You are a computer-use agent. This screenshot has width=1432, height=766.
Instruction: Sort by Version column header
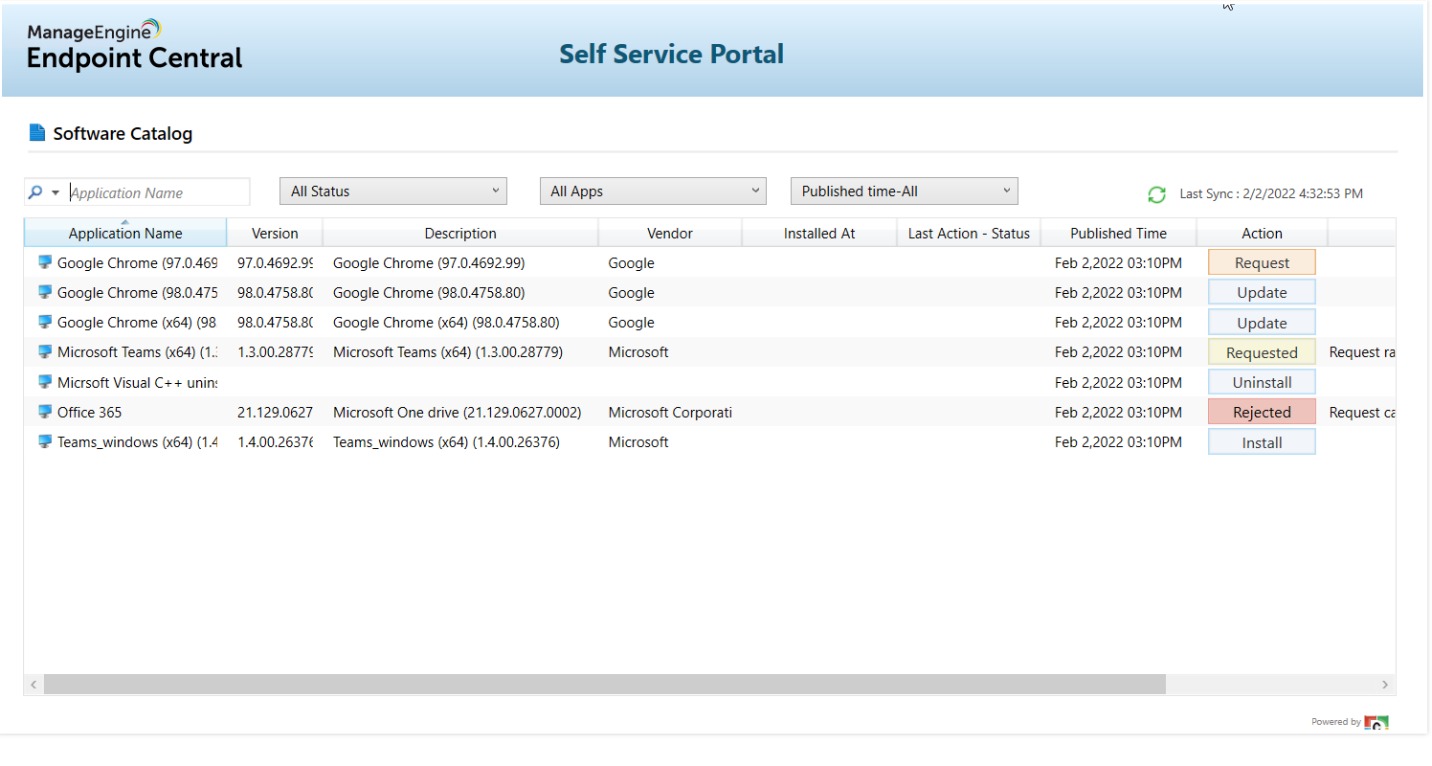tap(275, 233)
